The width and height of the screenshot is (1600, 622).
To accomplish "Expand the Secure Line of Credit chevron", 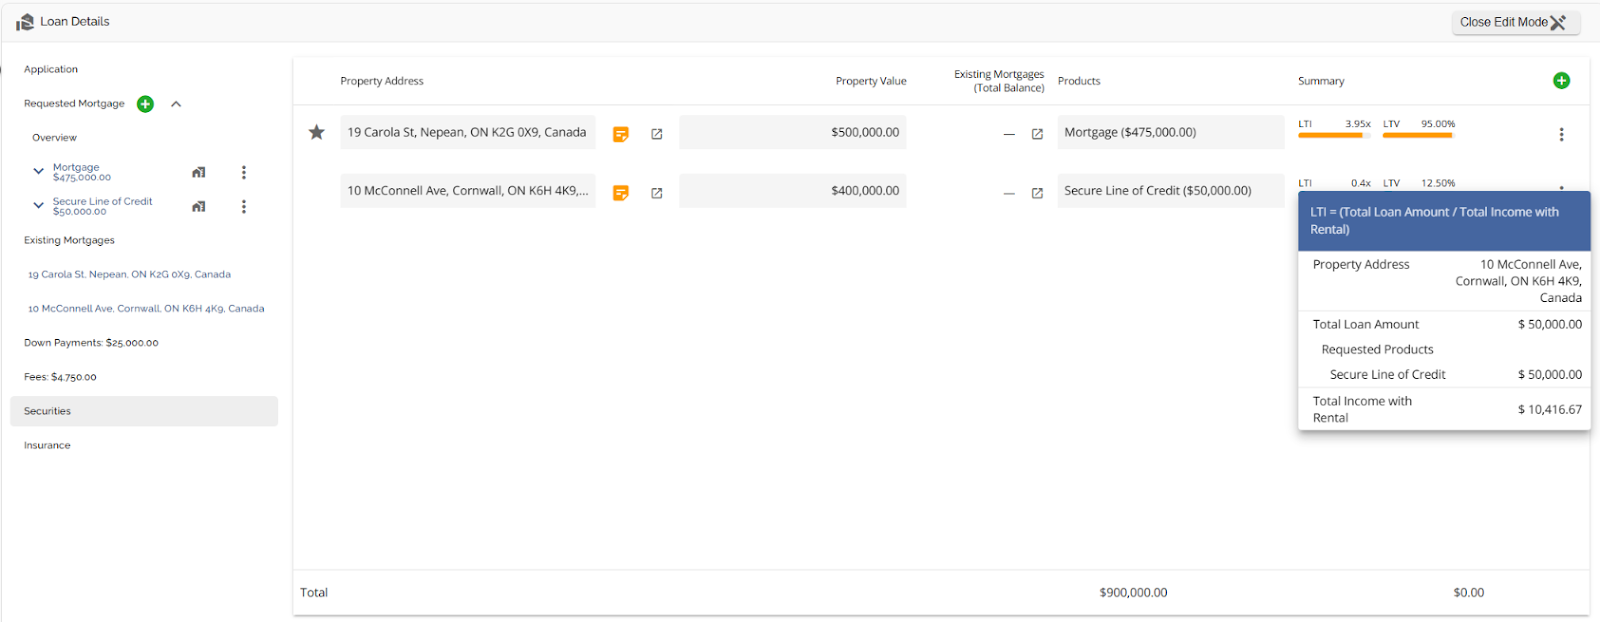I will click(38, 206).
